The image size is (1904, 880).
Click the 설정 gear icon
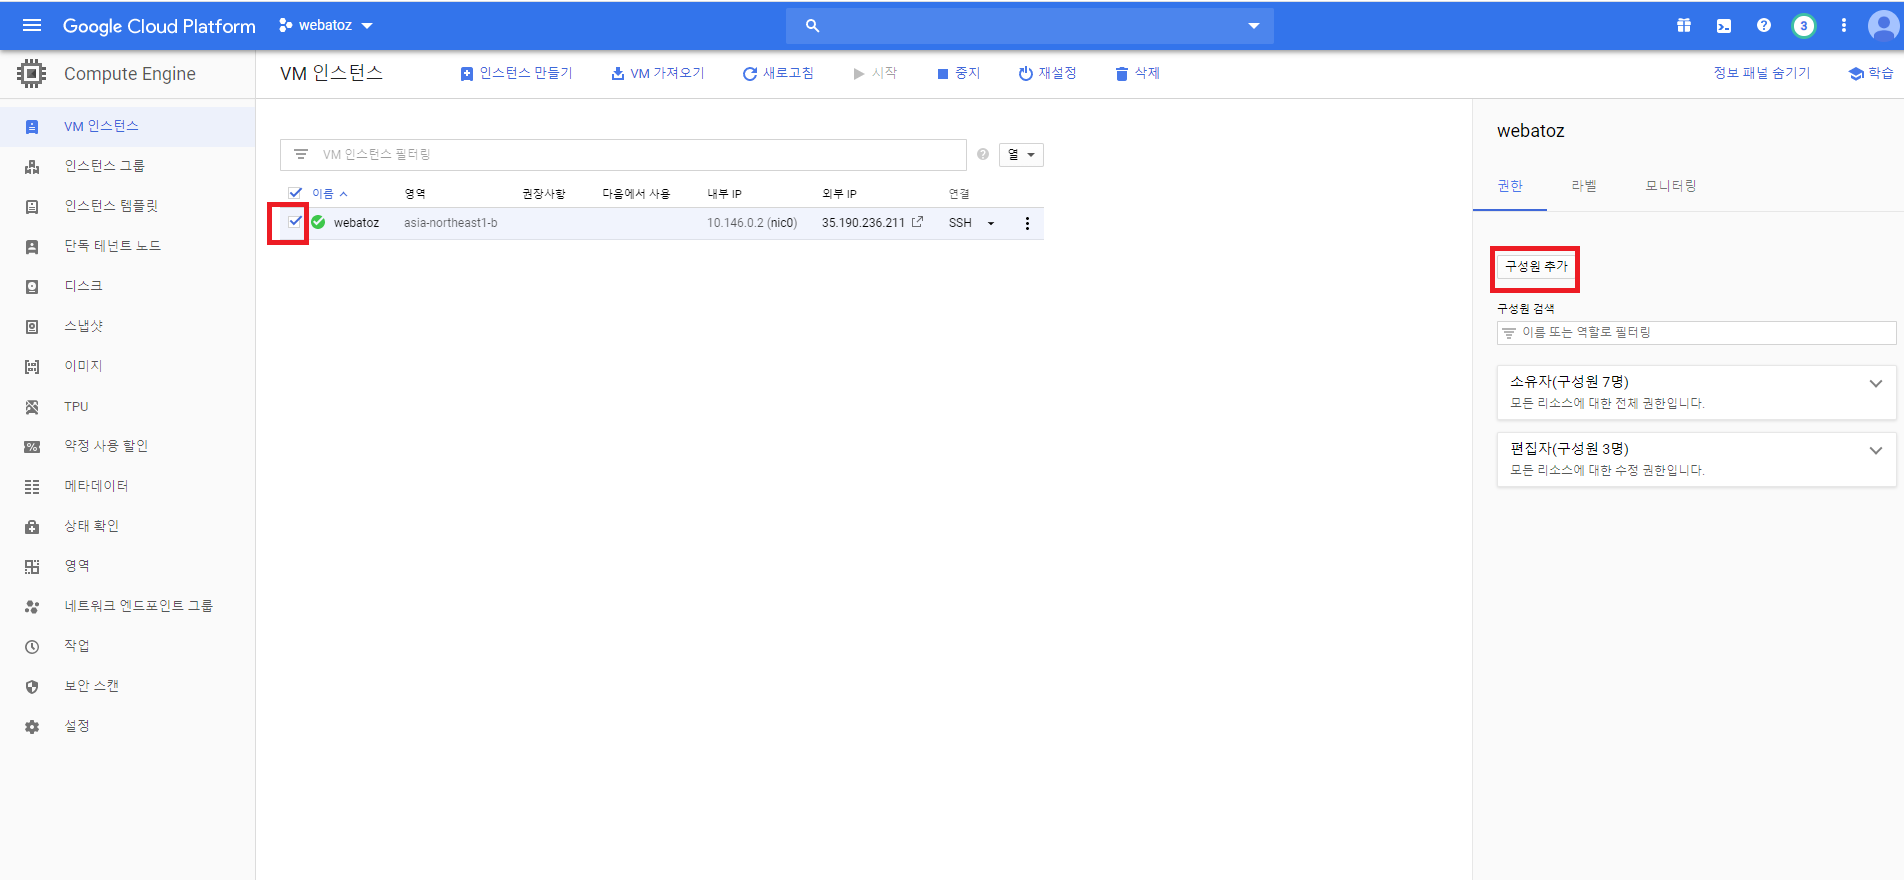32,727
